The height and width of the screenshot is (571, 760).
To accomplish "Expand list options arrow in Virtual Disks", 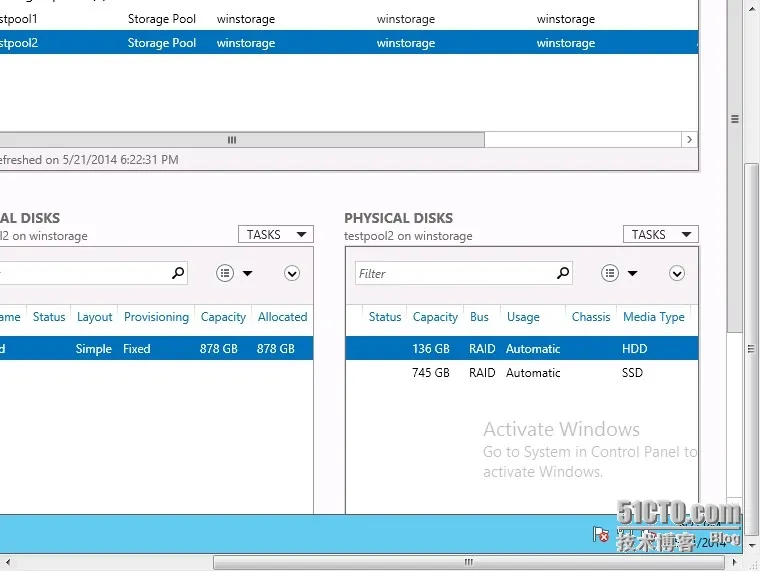I will [x=248, y=273].
